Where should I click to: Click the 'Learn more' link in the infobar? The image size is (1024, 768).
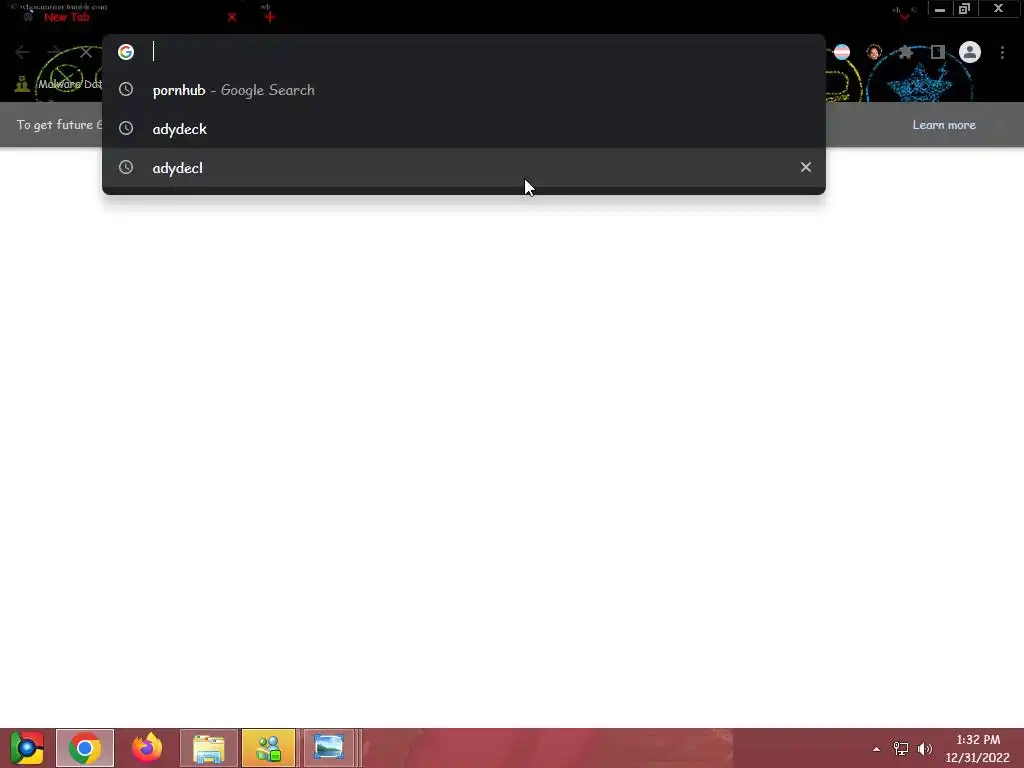click(944, 125)
